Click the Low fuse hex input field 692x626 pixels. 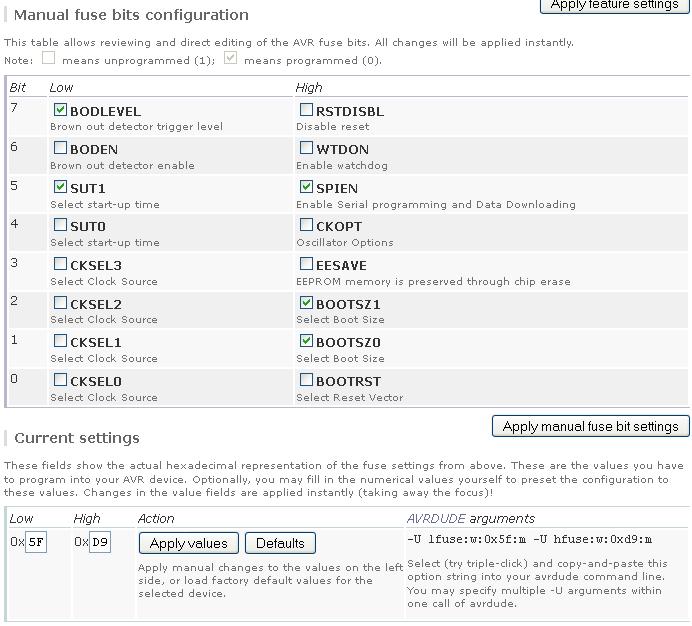point(36,542)
